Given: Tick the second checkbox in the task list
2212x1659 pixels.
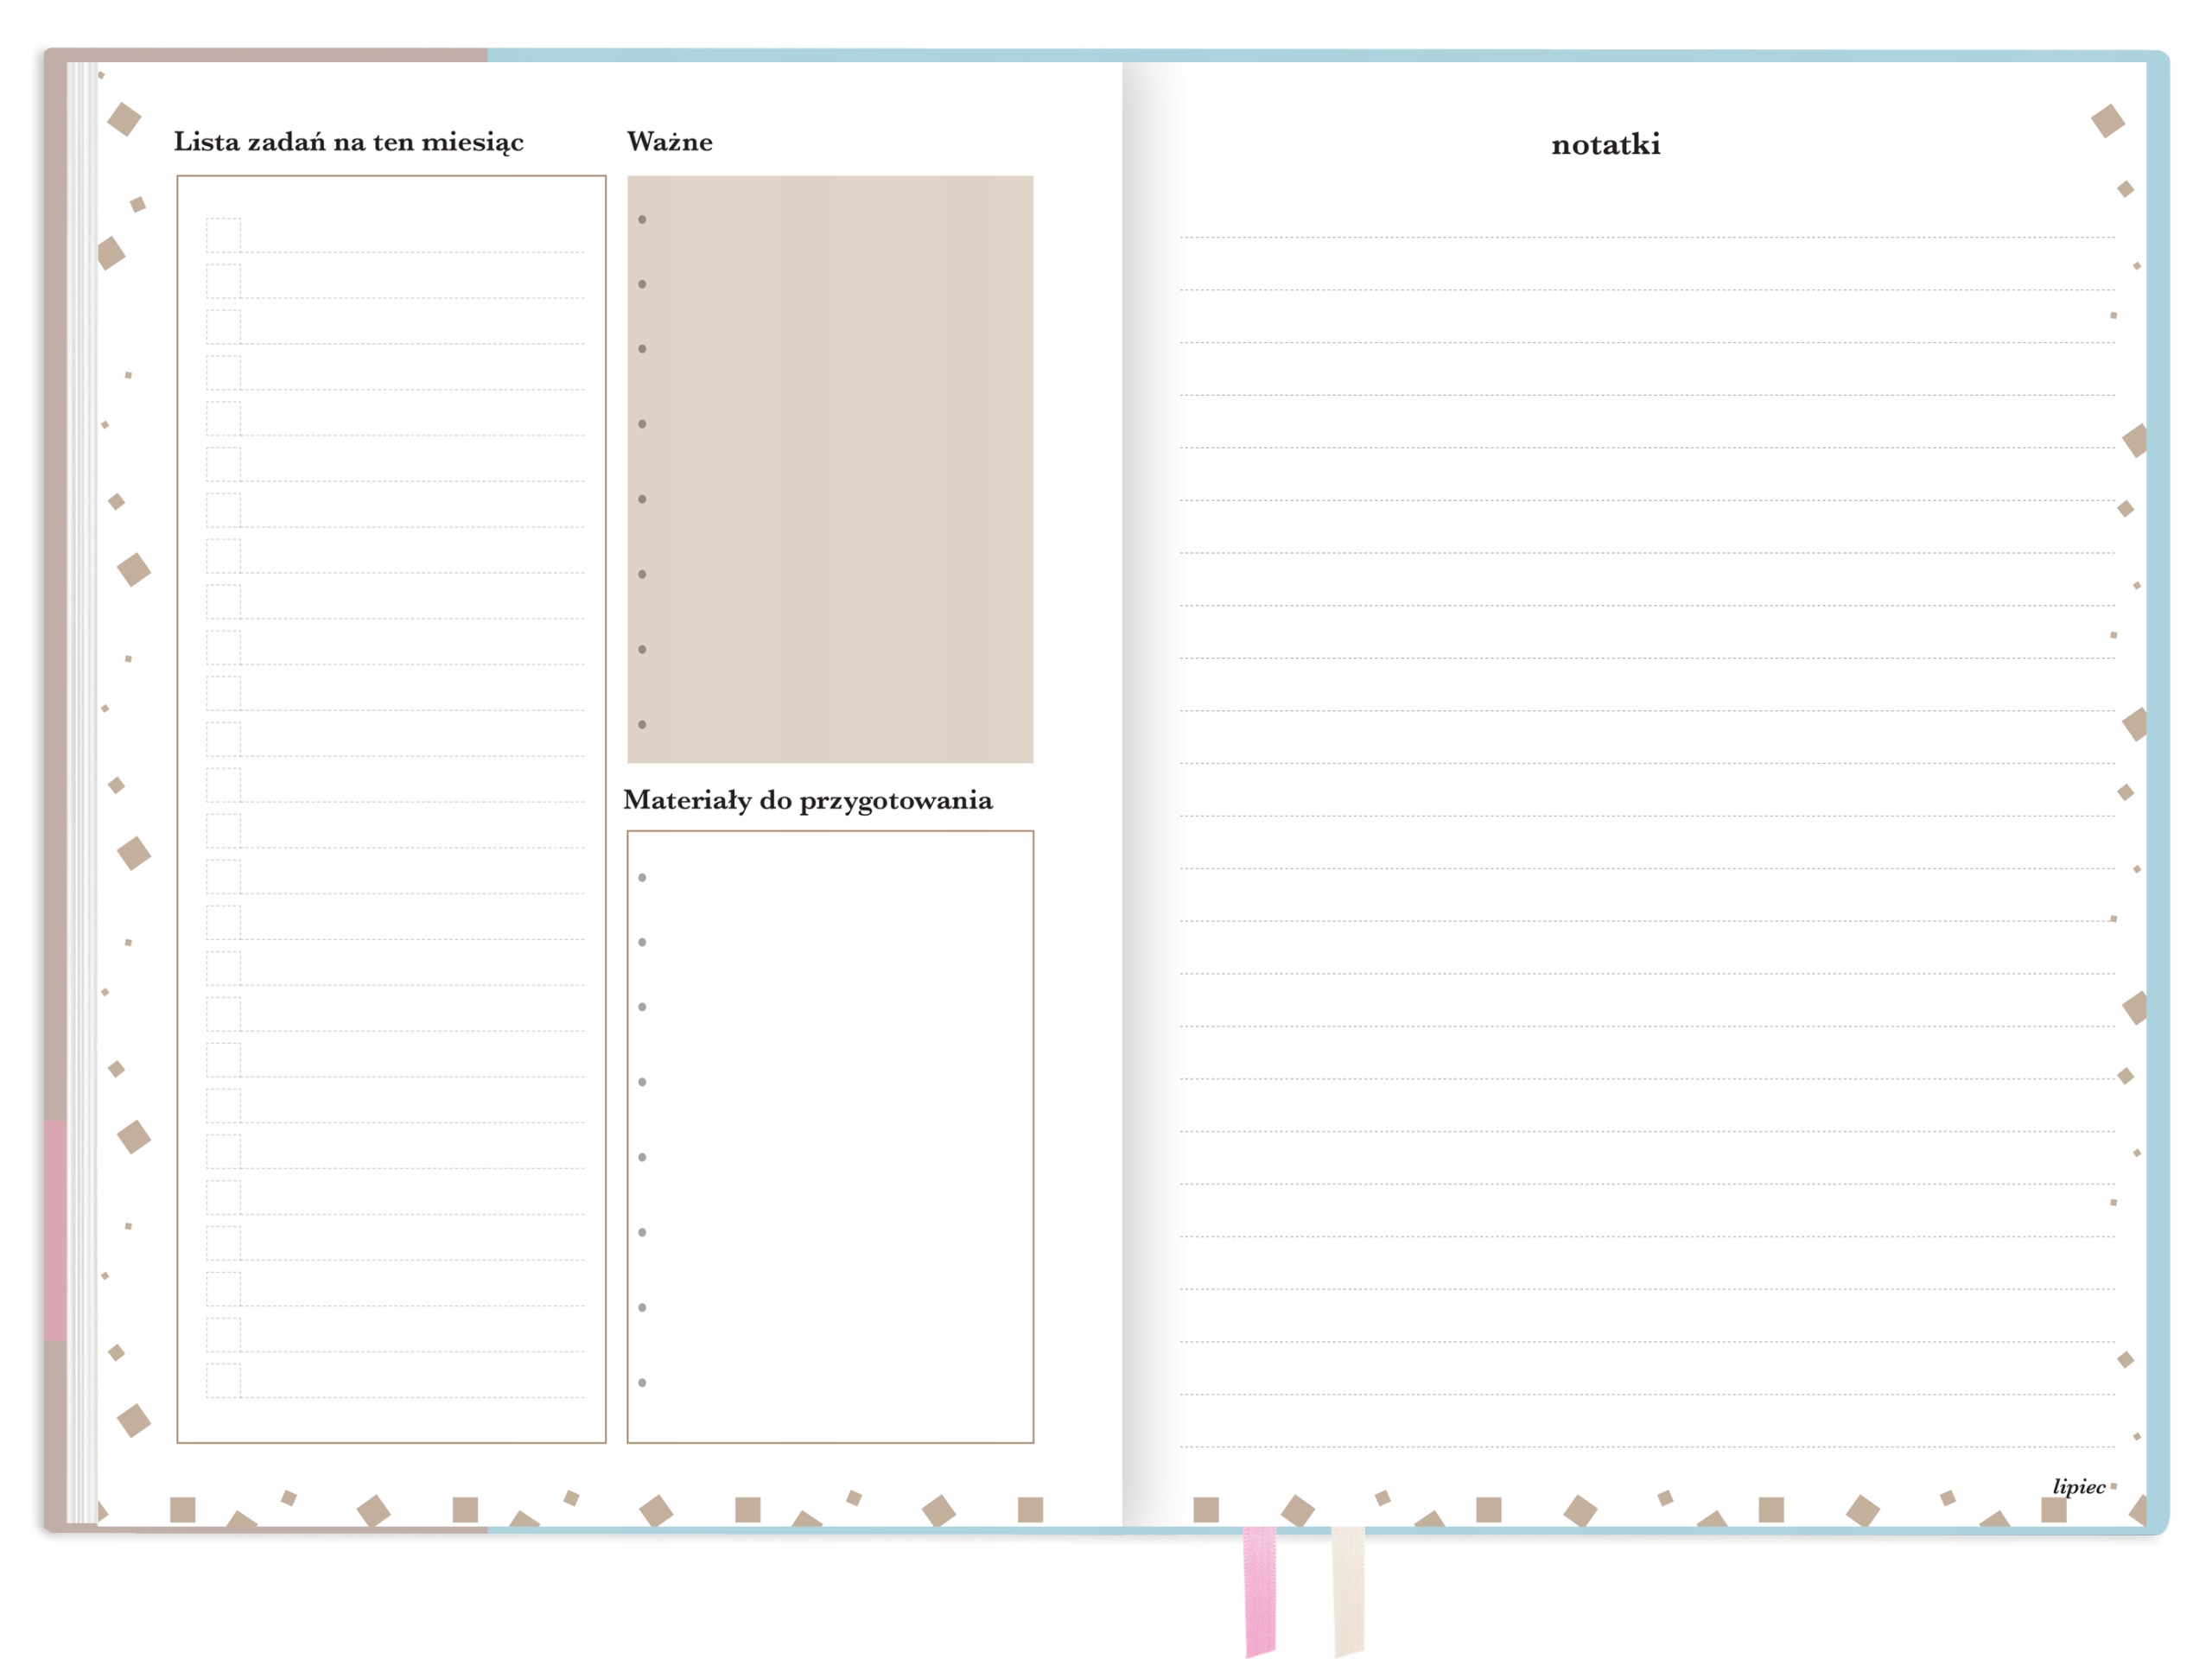Looking at the screenshot, I should [223, 281].
